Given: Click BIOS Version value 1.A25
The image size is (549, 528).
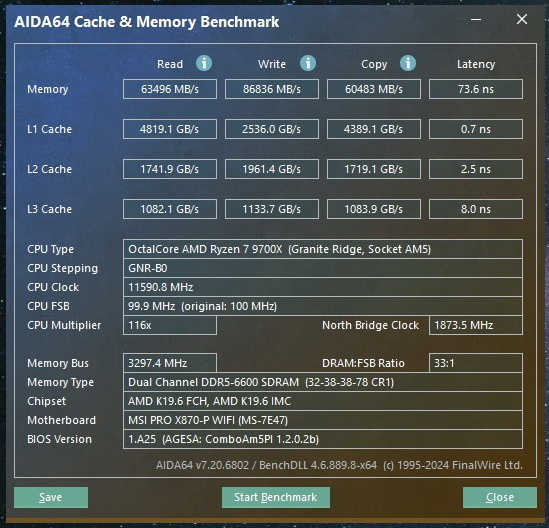Looking at the screenshot, I should [x=323, y=439].
